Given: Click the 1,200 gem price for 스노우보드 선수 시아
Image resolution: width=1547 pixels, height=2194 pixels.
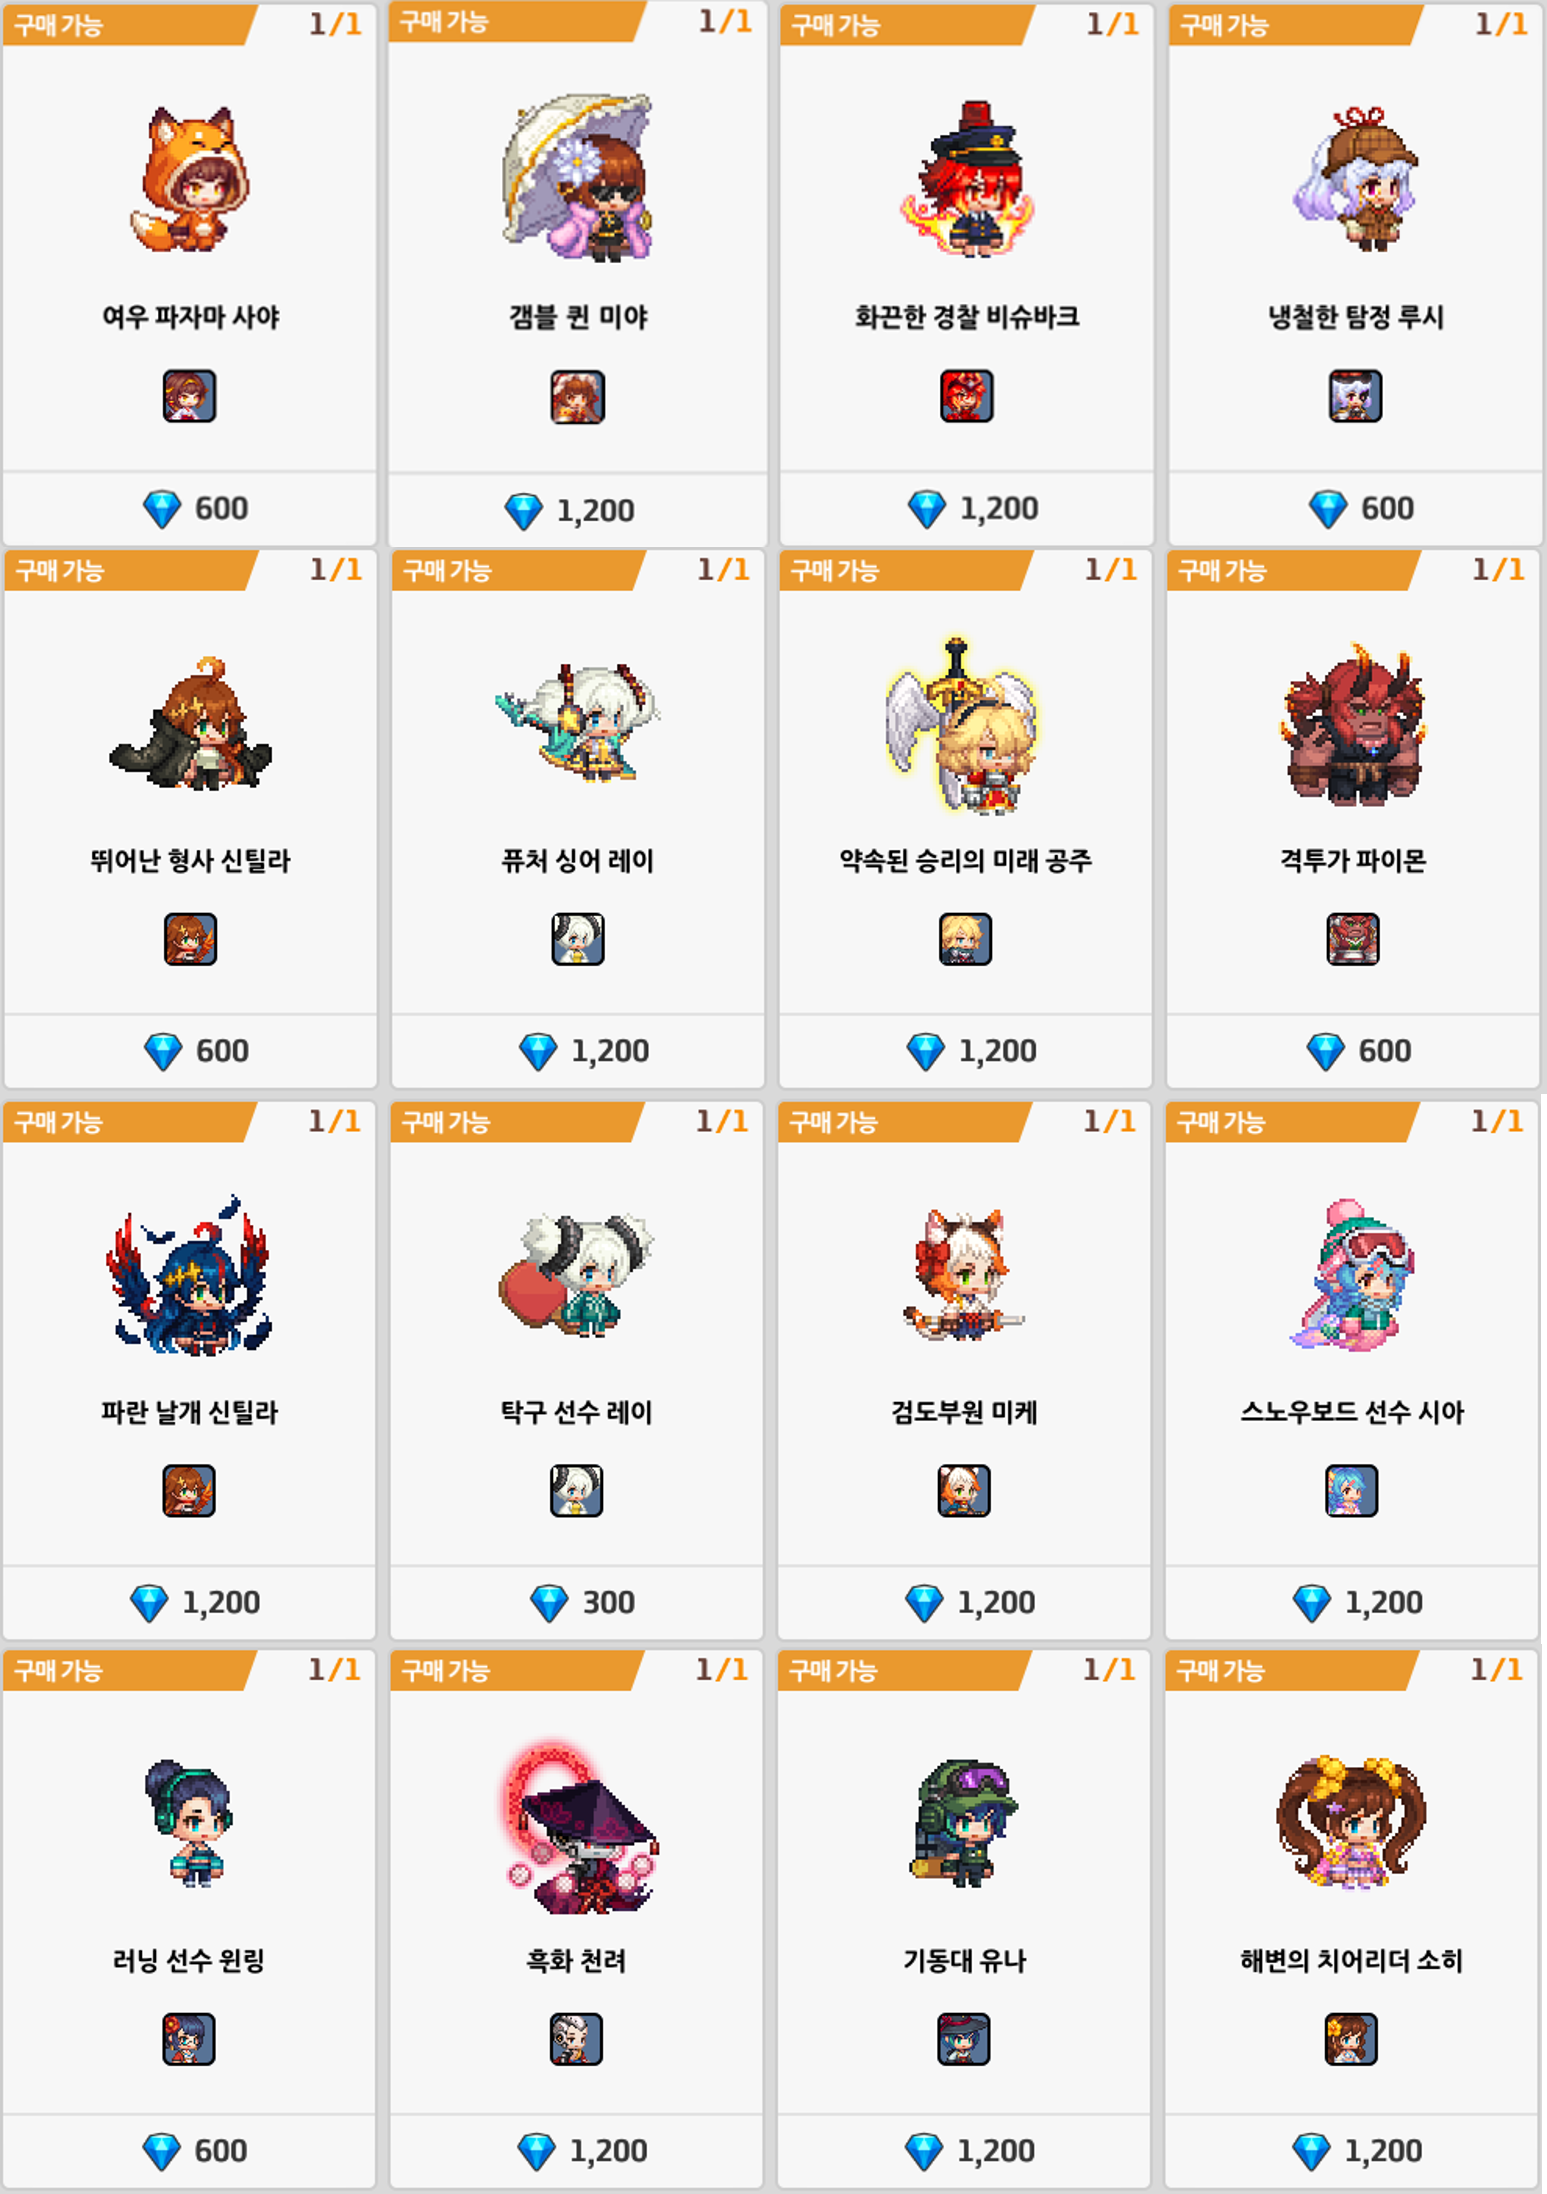Looking at the screenshot, I should click(x=1383, y=1603).
